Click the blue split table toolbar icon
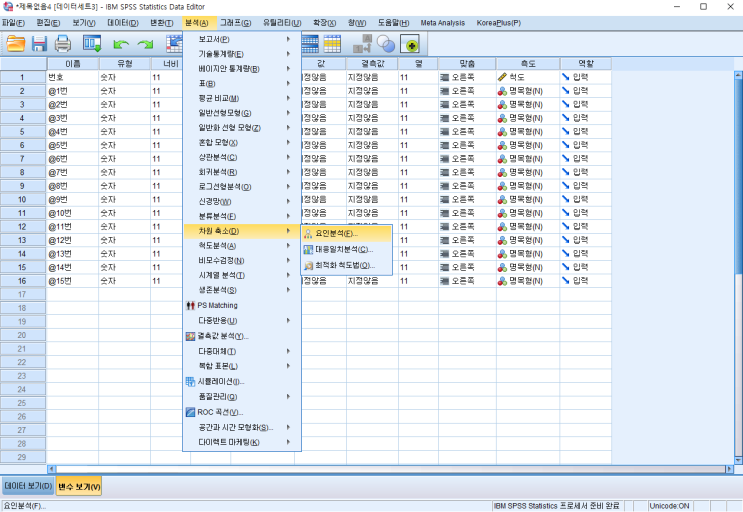743x512 pixels. pyautogui.click(x=310, y=44)
